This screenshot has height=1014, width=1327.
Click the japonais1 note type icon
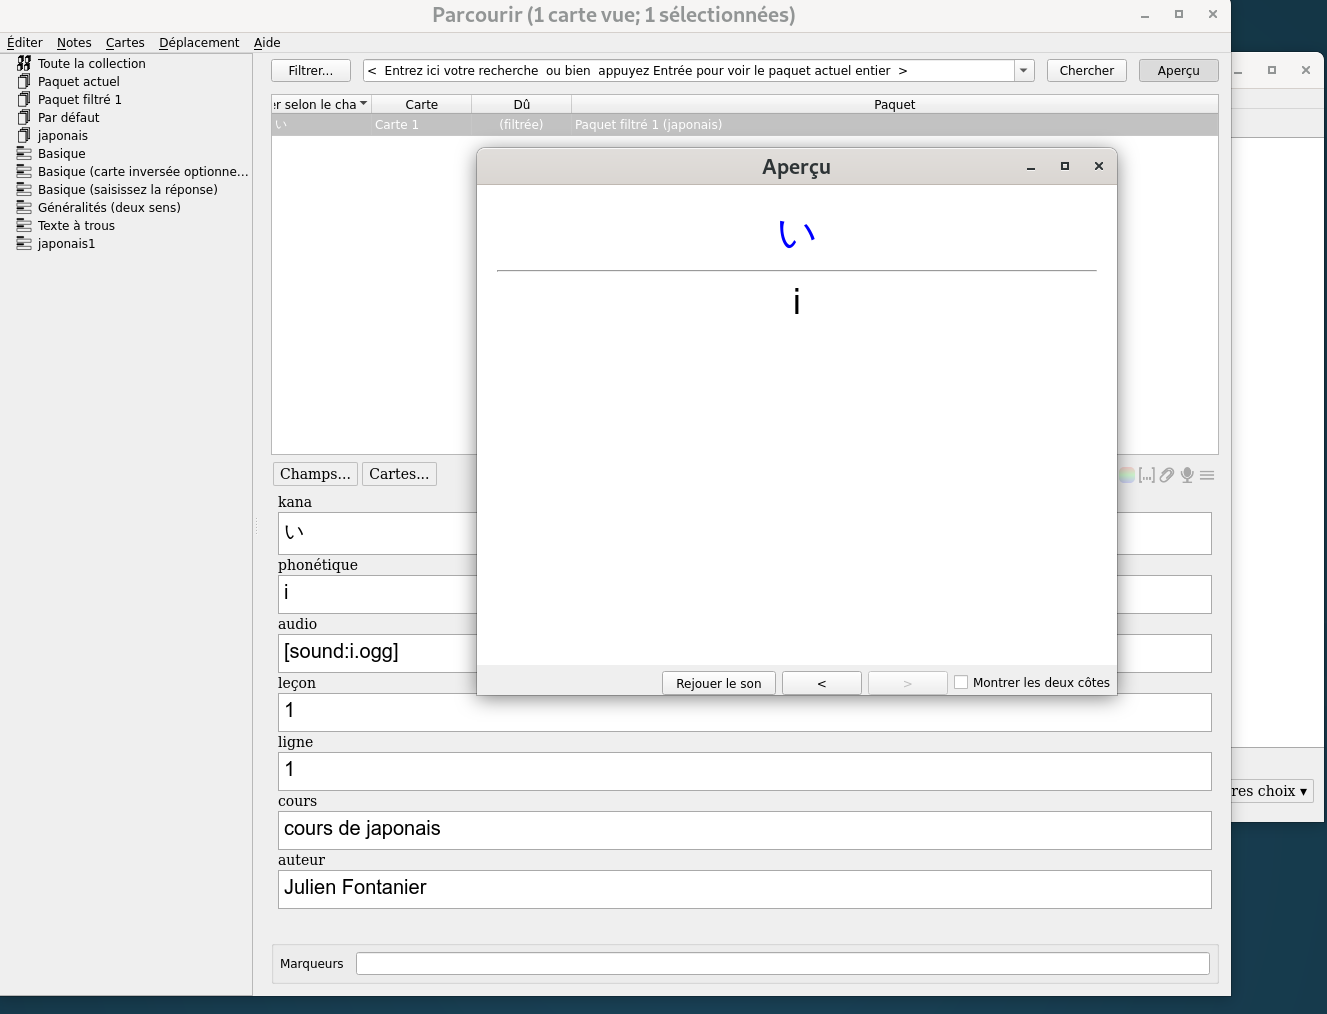(x=24, y=243)
